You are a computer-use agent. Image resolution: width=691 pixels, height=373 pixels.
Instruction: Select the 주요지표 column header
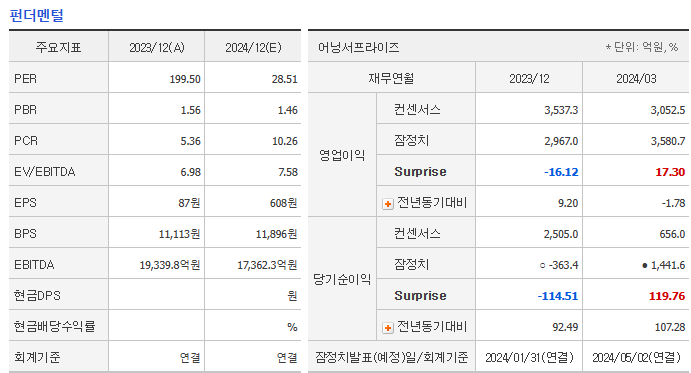click(x=59, y=47)
